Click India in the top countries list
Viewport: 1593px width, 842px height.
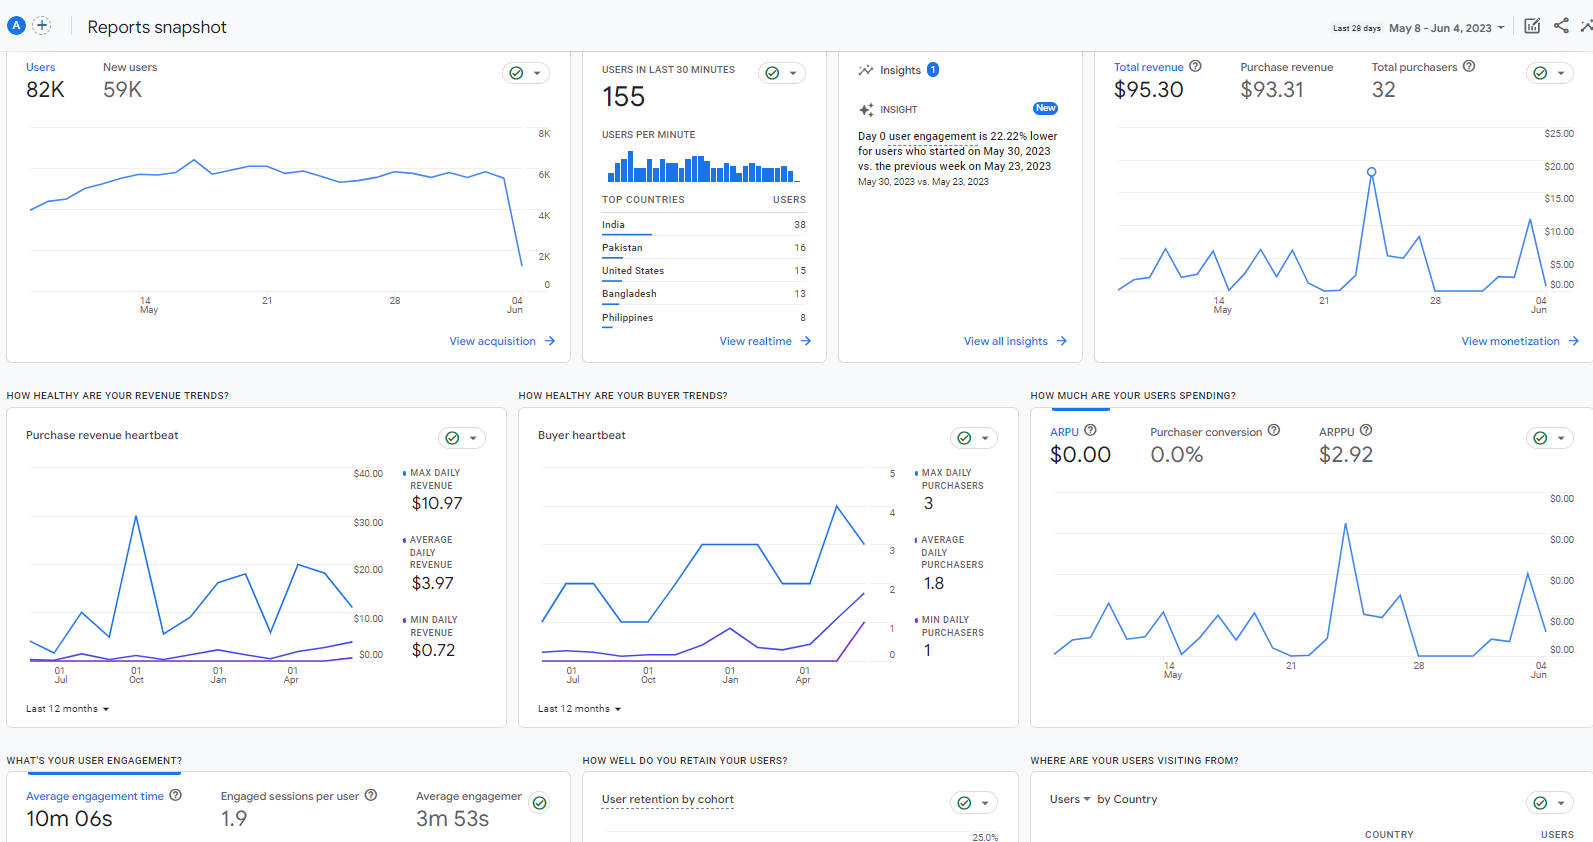point(613,225)
